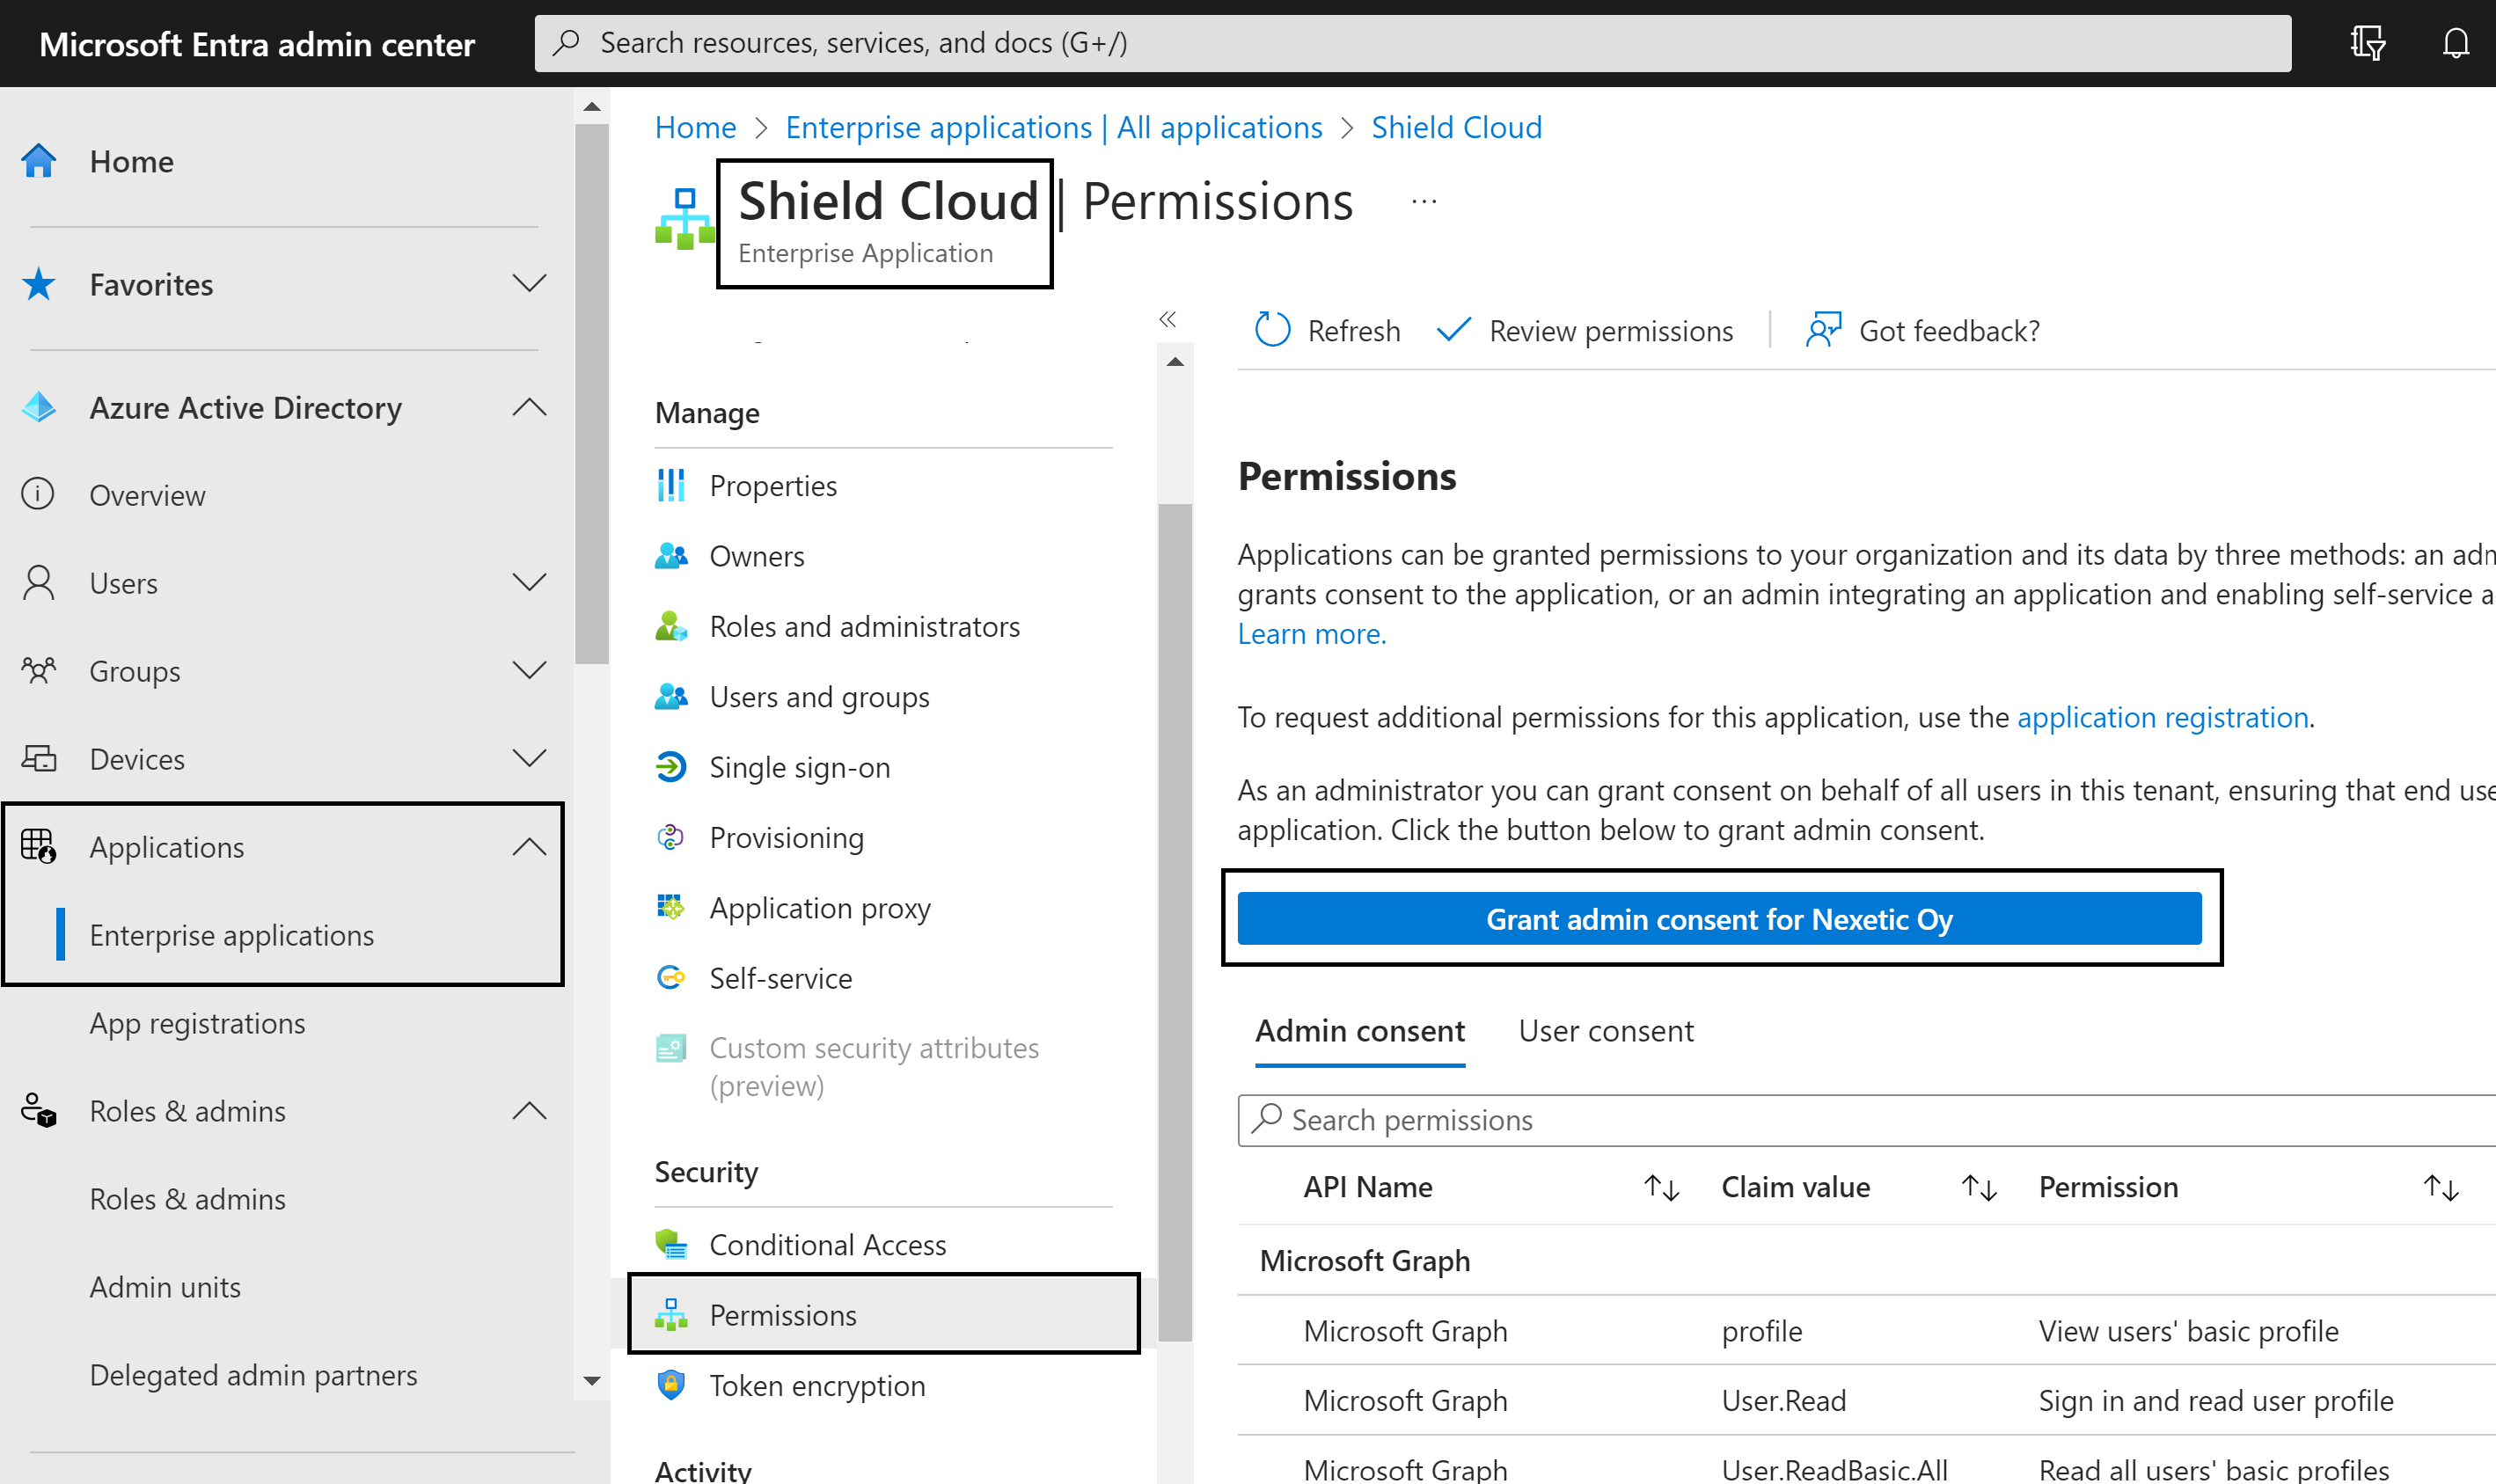
Task: Click the Refresh circular arrow icon
Action: 1273,329
